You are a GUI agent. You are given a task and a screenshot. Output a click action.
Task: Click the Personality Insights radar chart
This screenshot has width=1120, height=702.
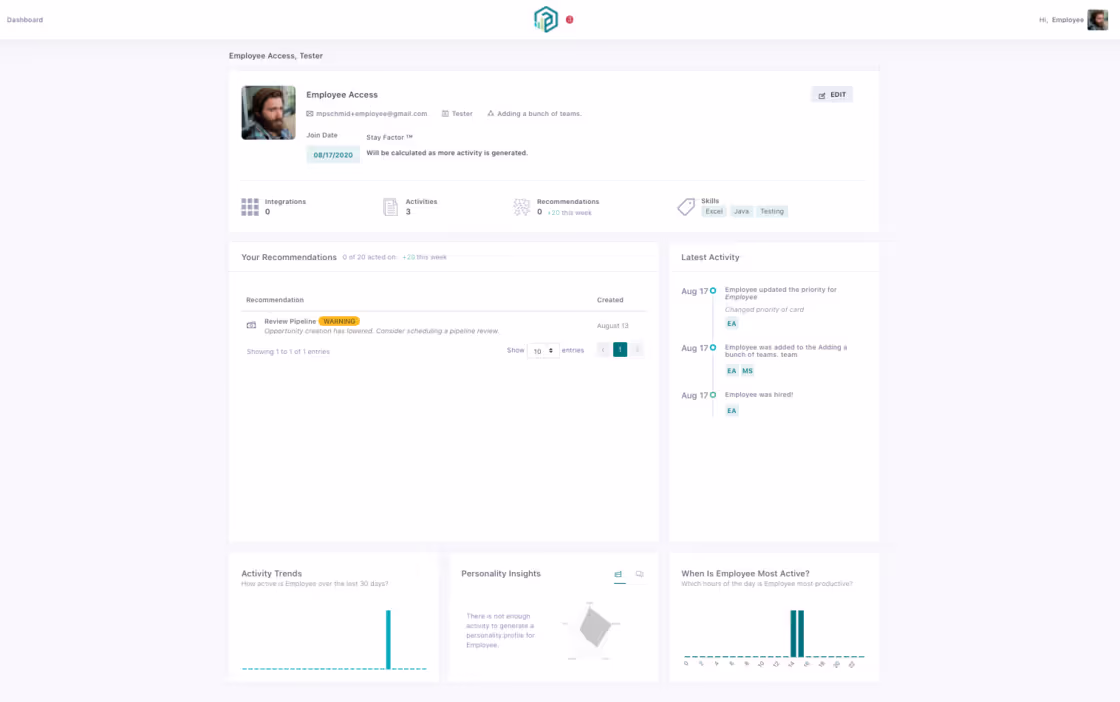(592, 629)
